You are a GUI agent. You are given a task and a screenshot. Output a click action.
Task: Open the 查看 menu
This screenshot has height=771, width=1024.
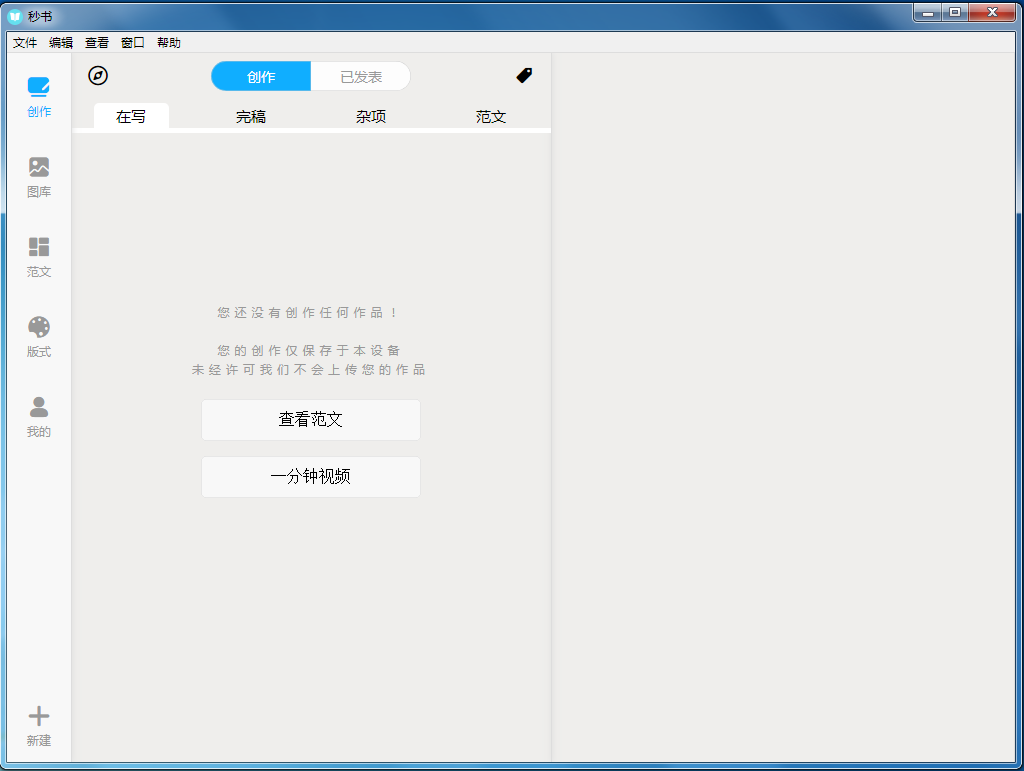point(97,42)
